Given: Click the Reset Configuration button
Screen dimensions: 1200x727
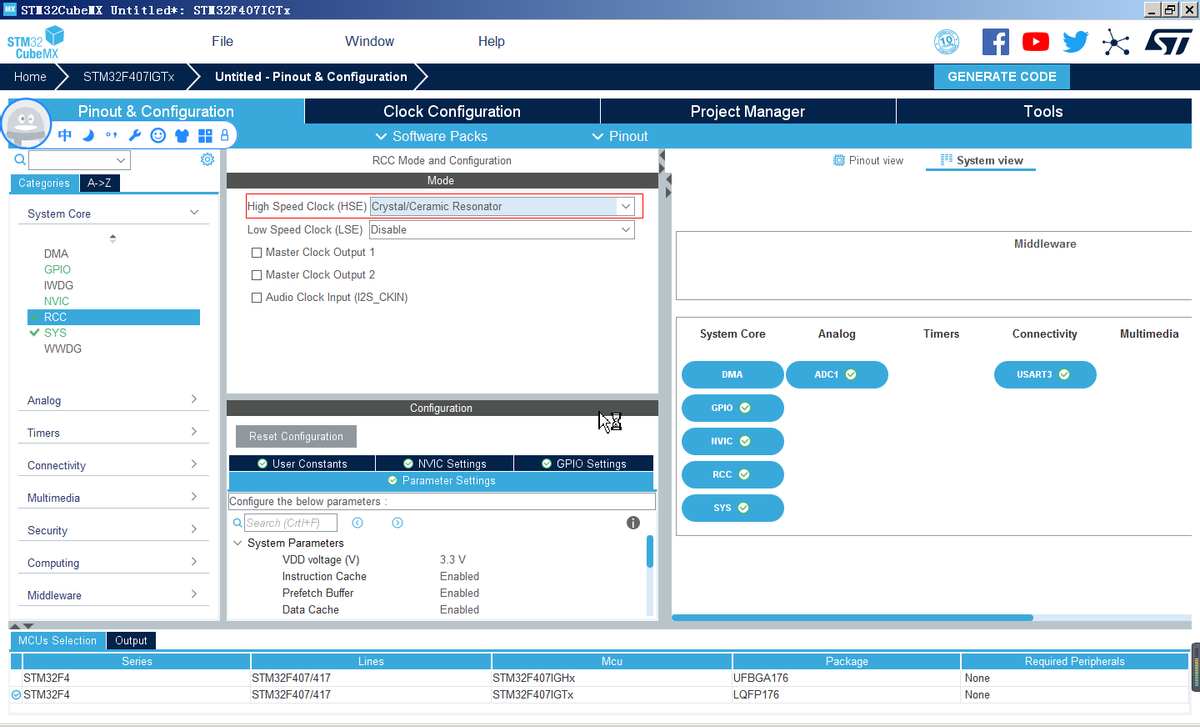Looking at the screenshot, I should 296,436.
